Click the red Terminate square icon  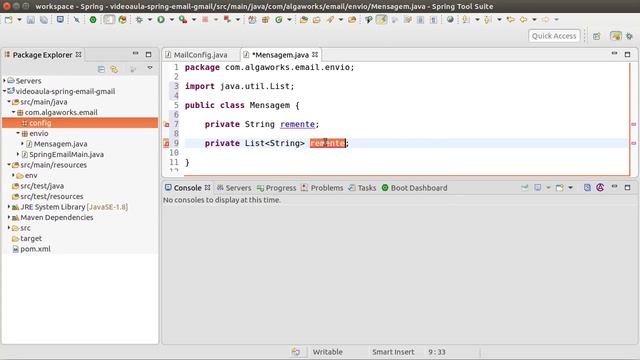click(x=205, y=20)
